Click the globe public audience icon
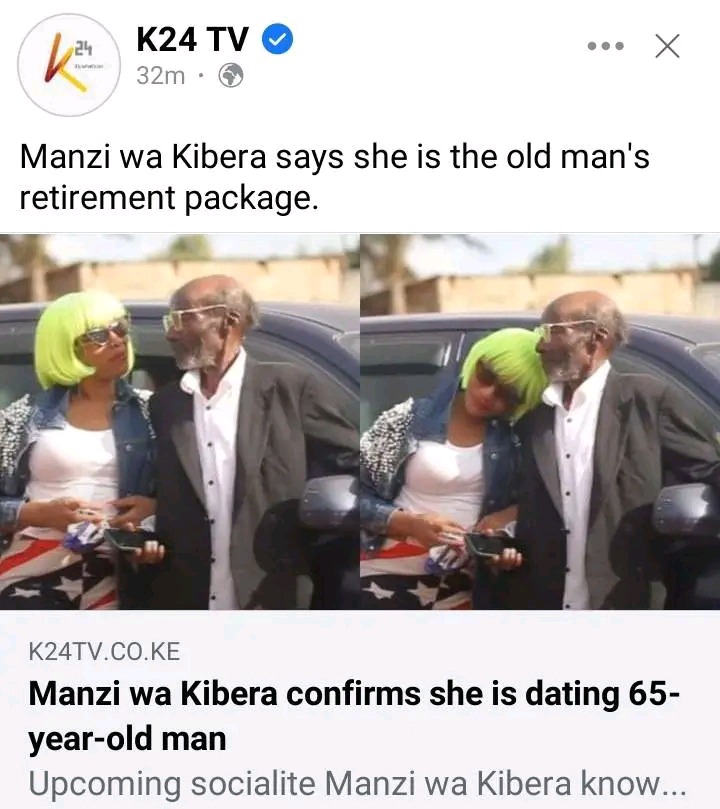The height and width of the screenshot is (809, 720). point(231,76)
